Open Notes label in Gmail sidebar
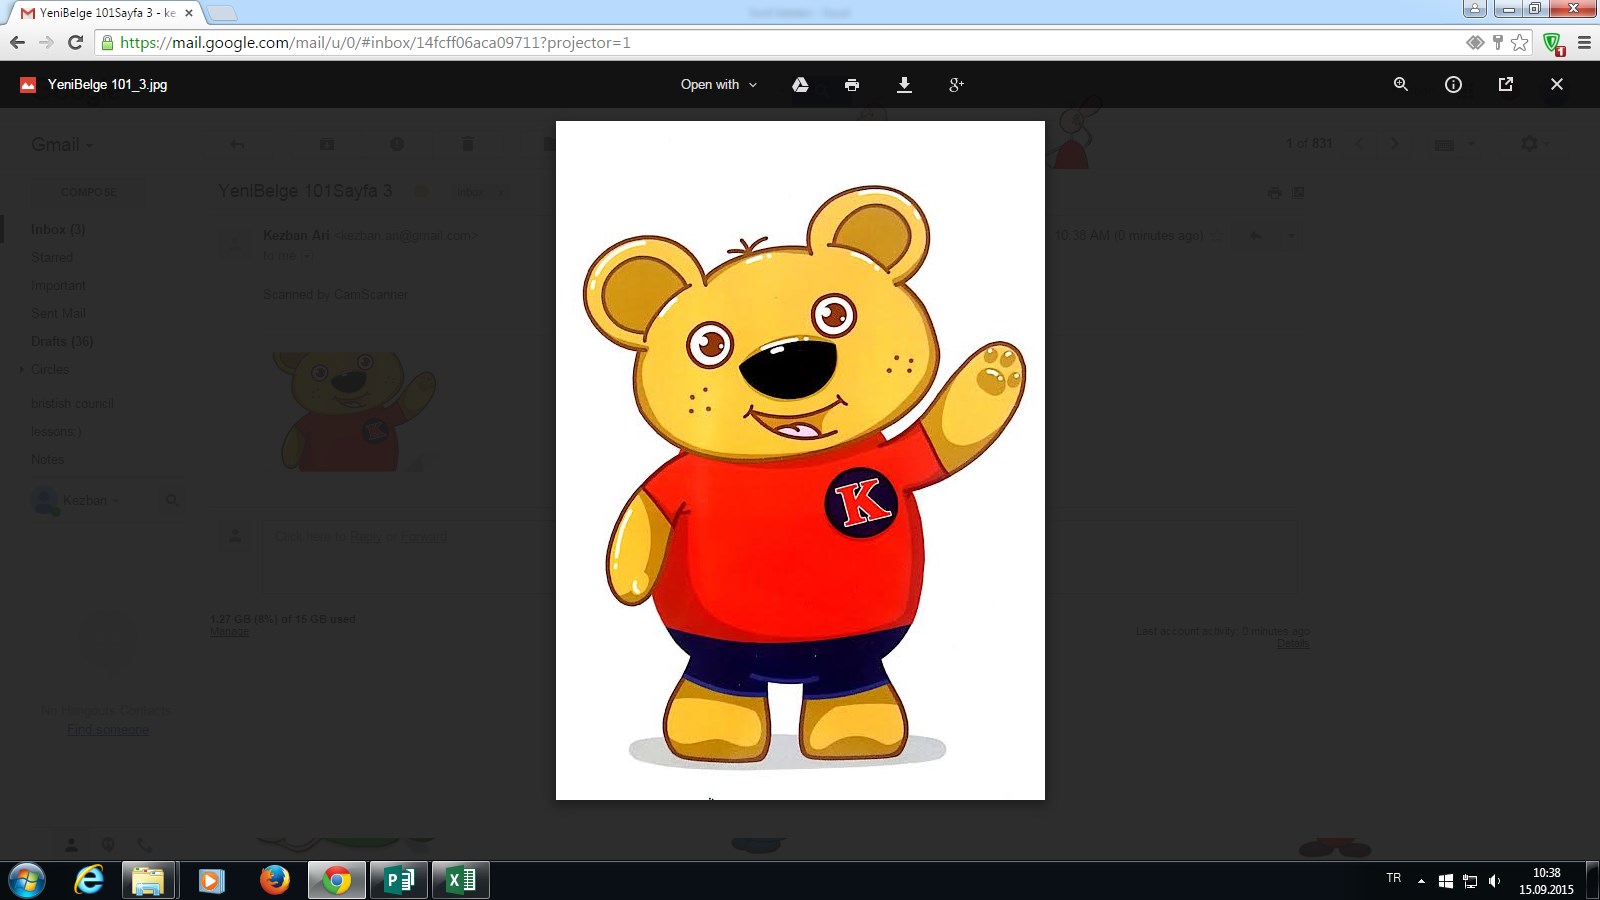Screen dimensions: 1600x900 tap(47, 459)
